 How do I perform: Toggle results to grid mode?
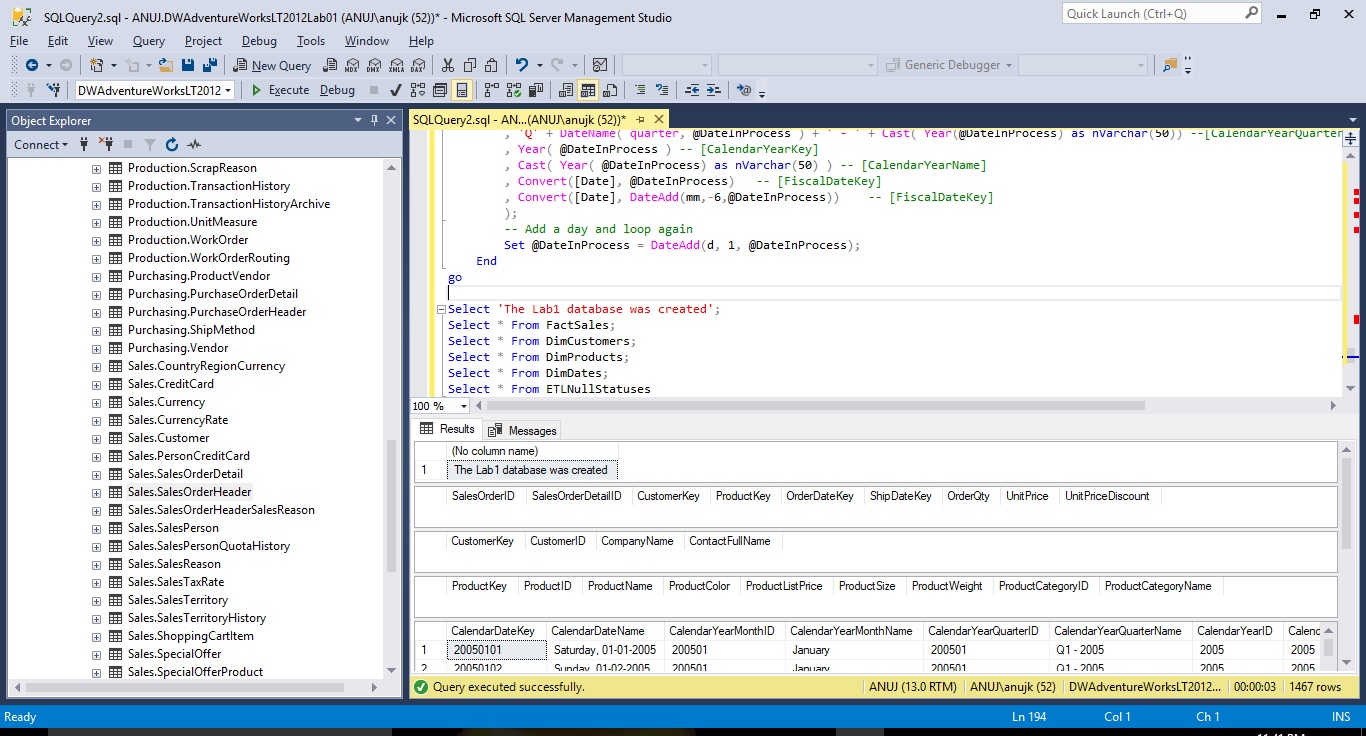click(588, 90)
